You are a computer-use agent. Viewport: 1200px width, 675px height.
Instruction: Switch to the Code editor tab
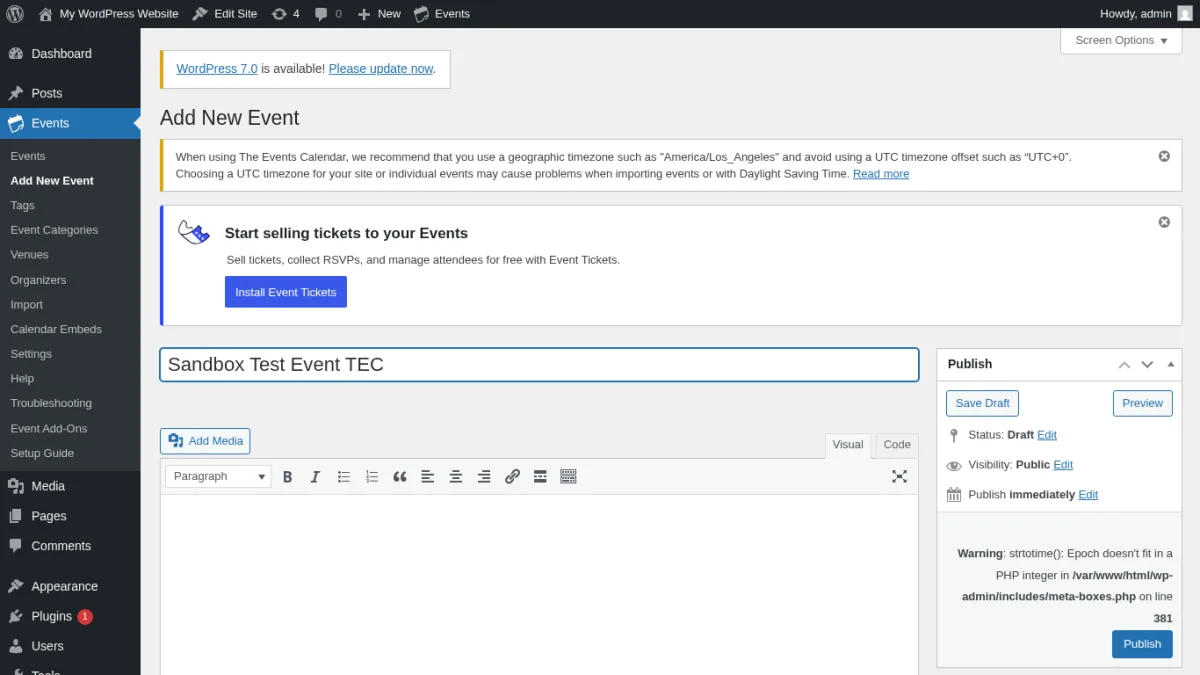coord(897,445)
